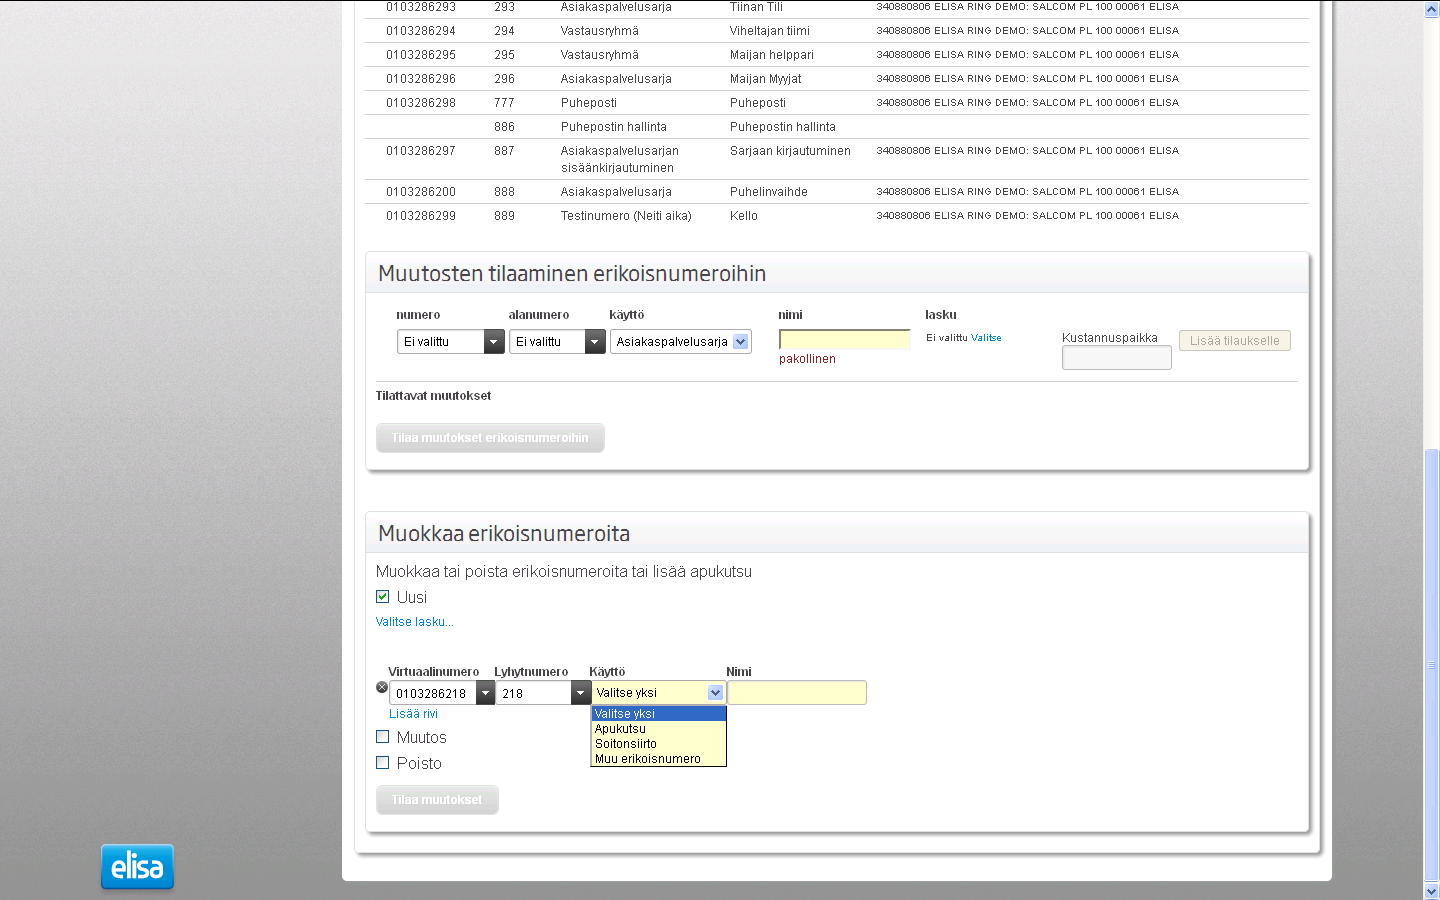Click the Kustannuspaikka input field
The height and width of the screenshot is (900, 1440).
(x=1117, y=358)
